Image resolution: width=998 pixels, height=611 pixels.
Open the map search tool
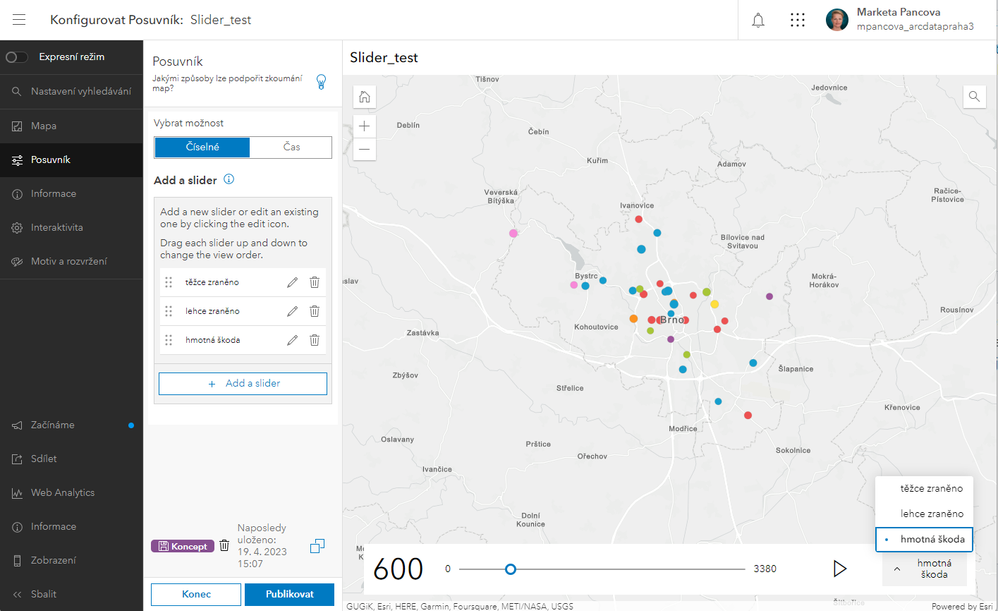(974, 97)
